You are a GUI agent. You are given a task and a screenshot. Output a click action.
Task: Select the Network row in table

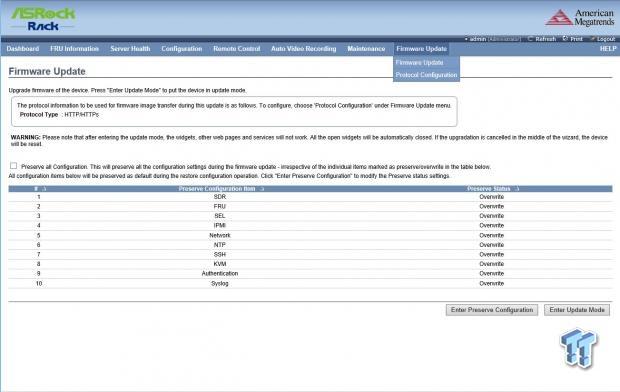click(310, 235)
